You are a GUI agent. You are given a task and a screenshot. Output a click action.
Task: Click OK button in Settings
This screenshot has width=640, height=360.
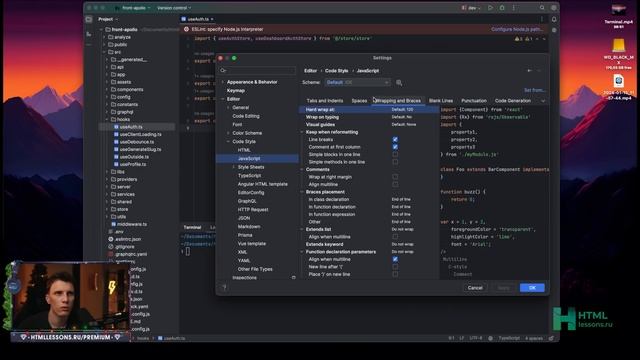point(532,288)
